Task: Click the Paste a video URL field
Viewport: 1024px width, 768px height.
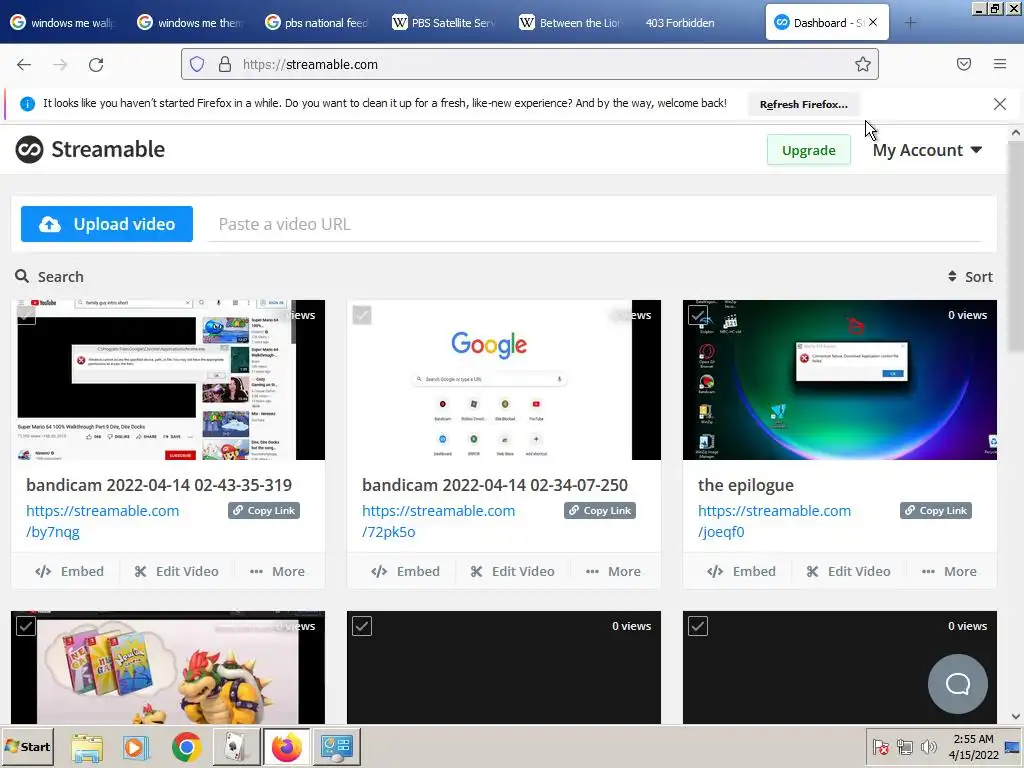Action: tap(594, 225)
